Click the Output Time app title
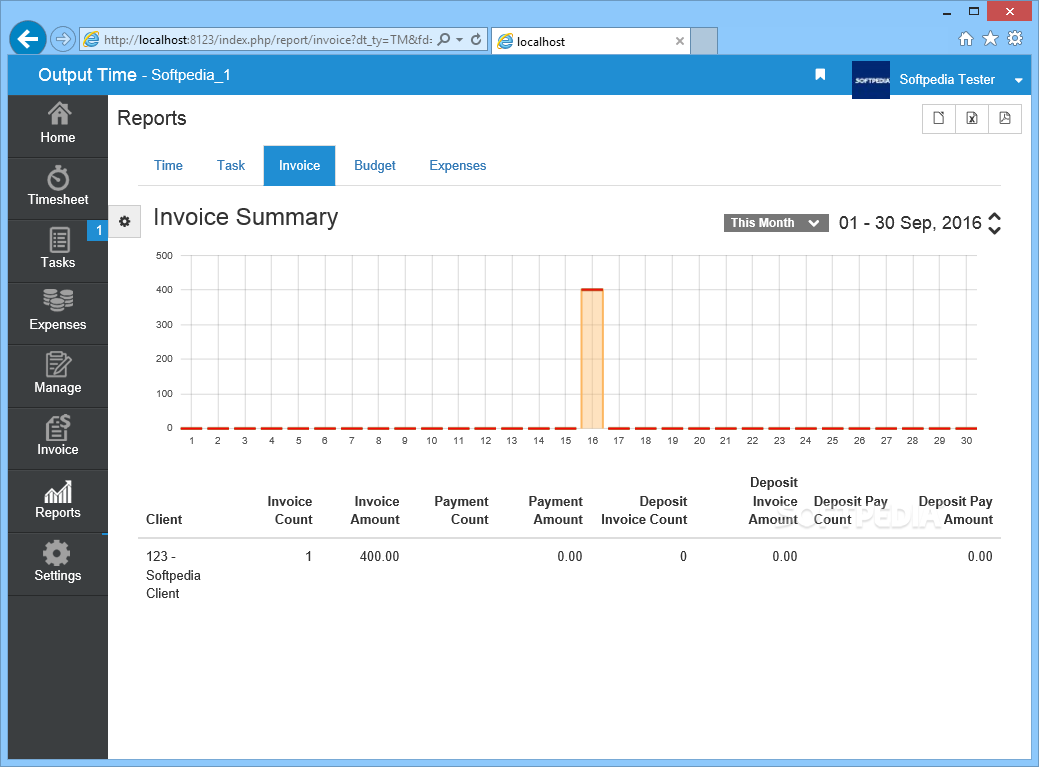Screen dimensions: 1039x767 pos(87,75)
